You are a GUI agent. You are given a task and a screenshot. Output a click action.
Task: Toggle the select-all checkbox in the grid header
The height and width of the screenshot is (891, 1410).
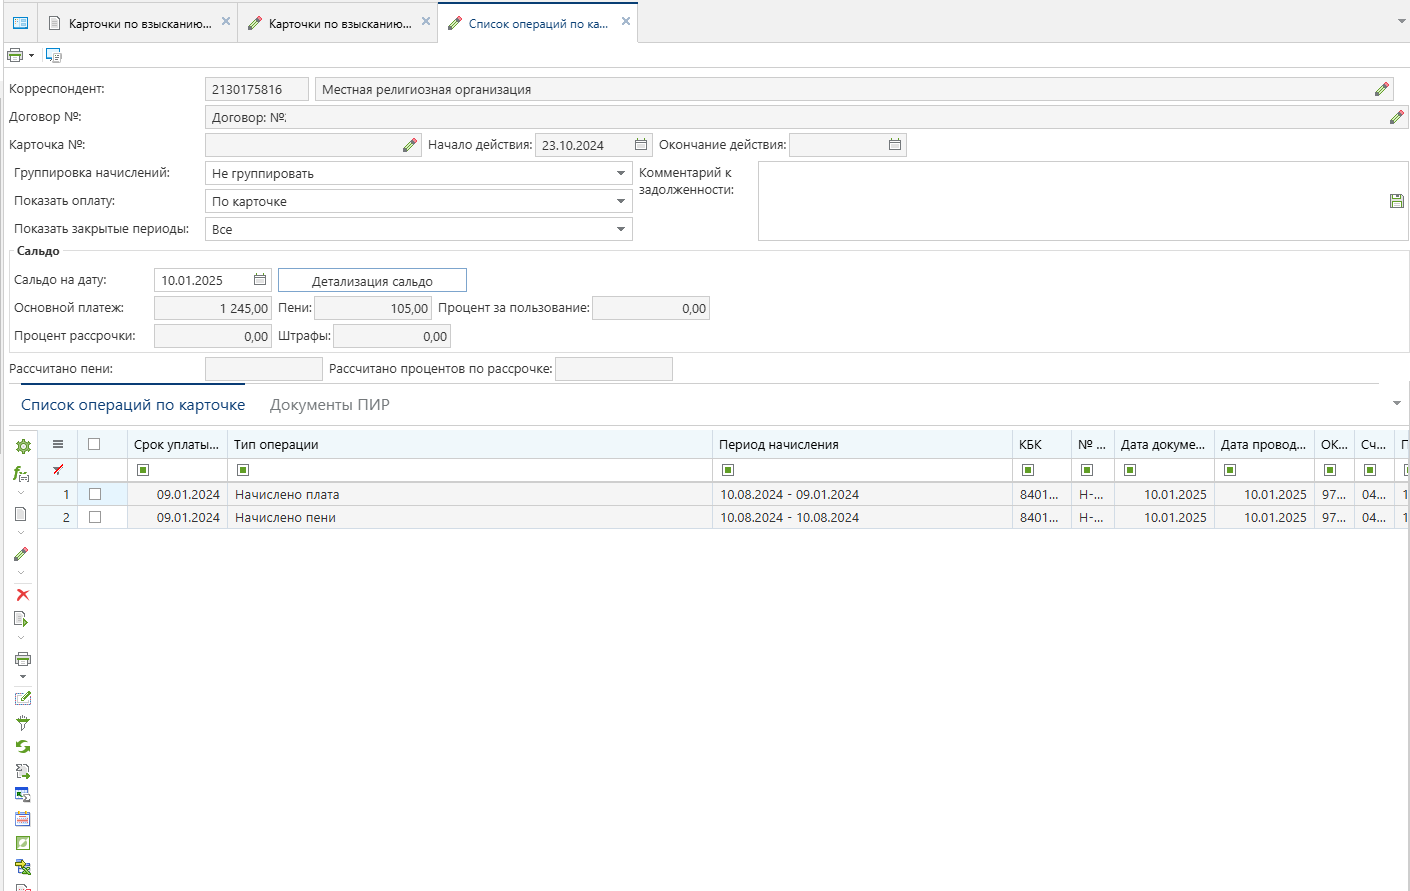94,444
